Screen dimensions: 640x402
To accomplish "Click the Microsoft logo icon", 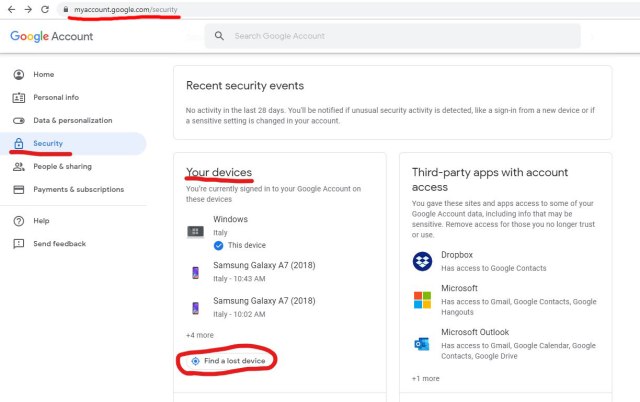I will click(421, 299).
